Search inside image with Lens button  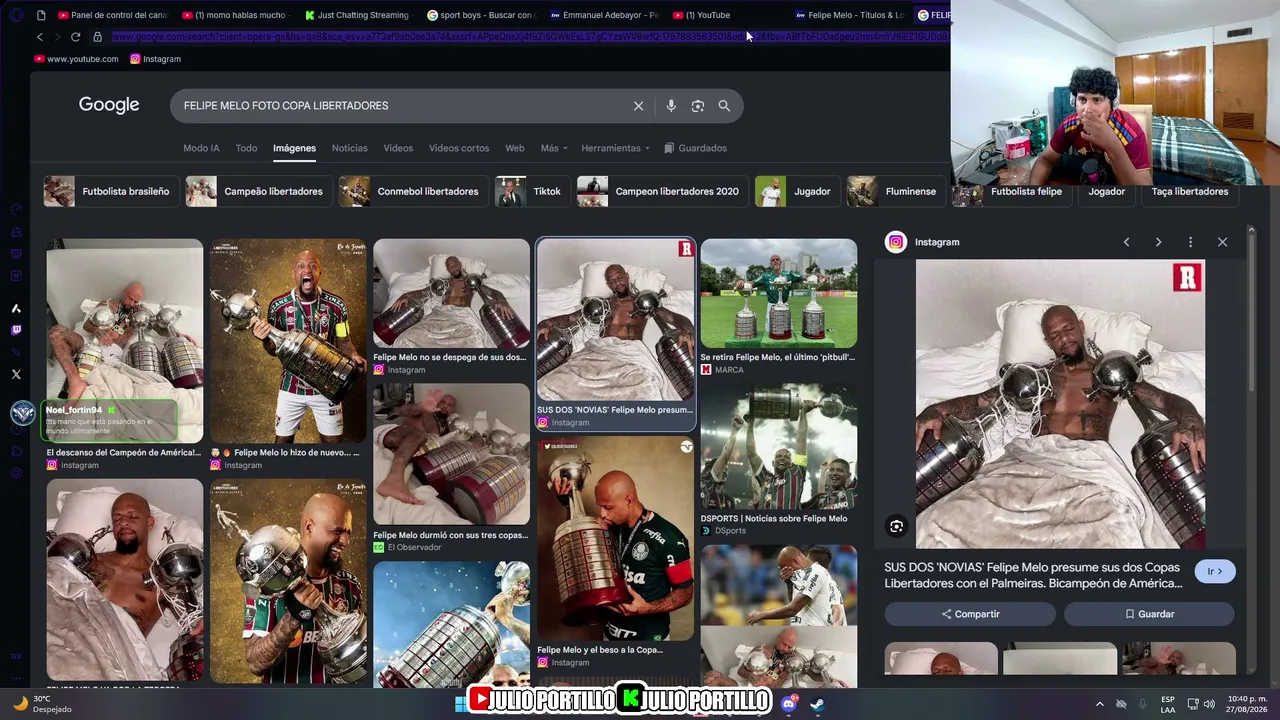(896, 526)
